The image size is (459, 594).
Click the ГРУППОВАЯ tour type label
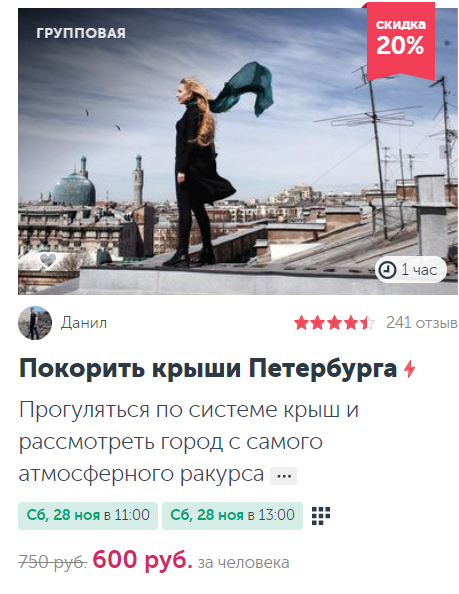tap(81, 33)
